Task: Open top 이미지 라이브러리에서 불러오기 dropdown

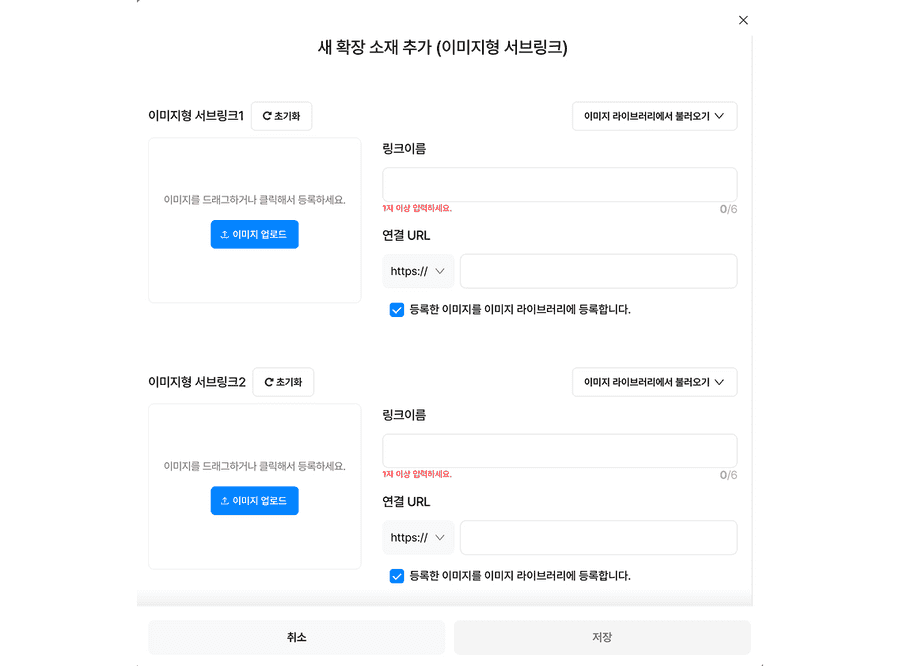Action: point(654,116)
